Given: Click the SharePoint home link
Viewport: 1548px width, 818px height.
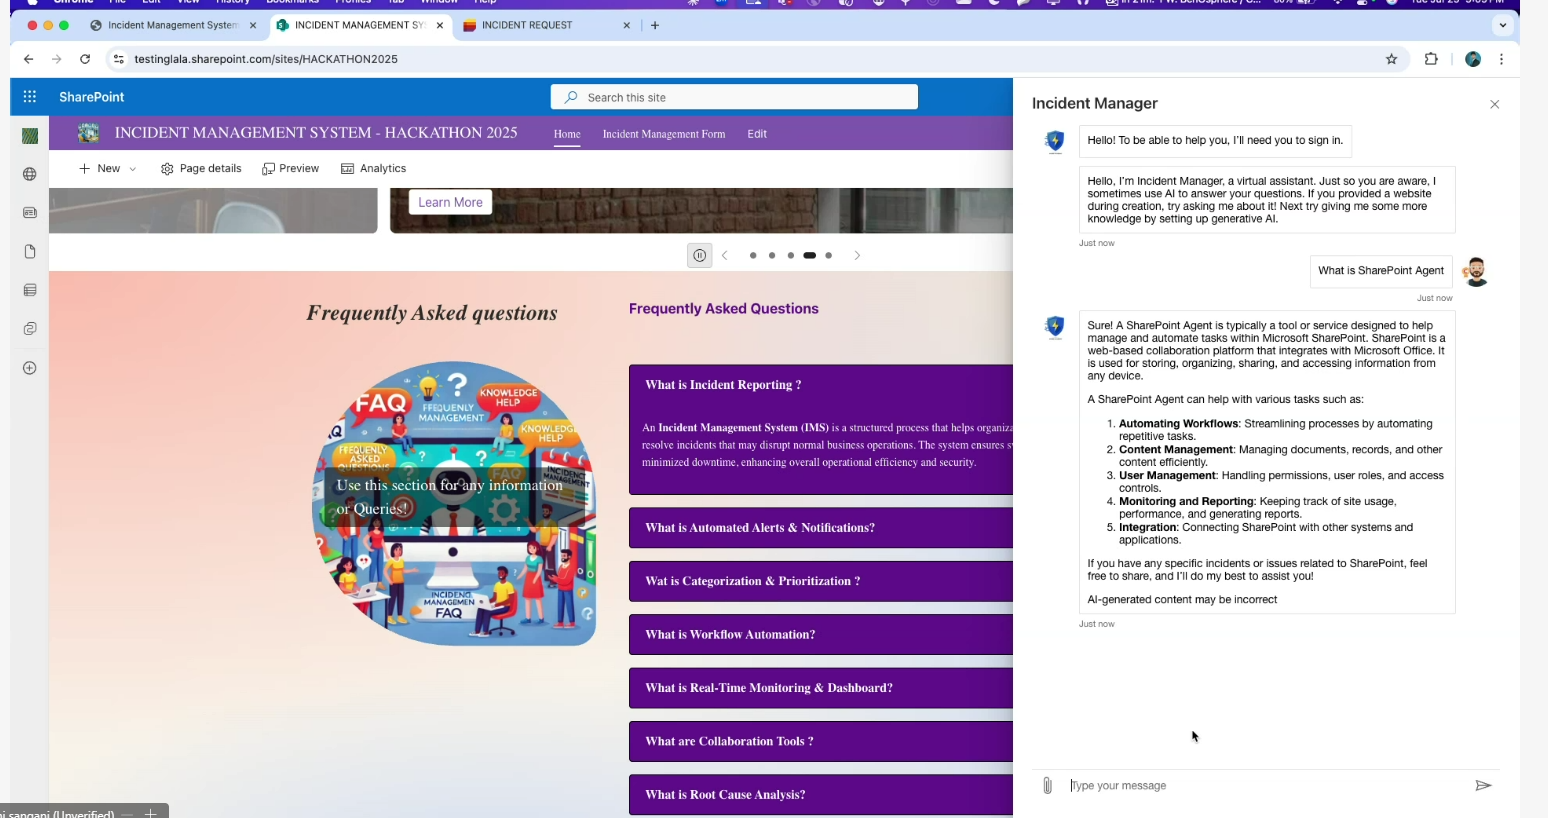Looking at the screenshot, I should click(92, 97).
